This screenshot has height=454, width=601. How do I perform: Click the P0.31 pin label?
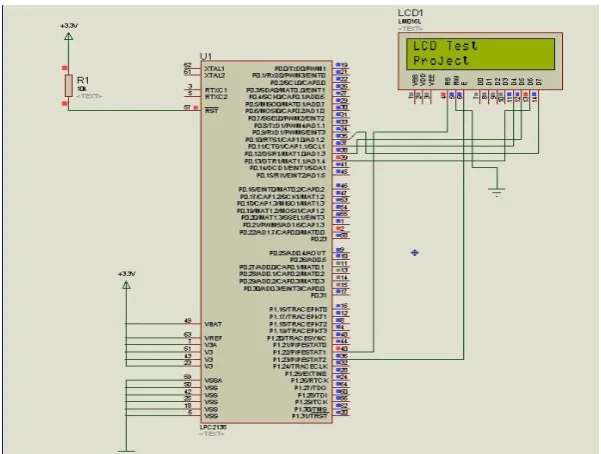click(x=319, y=296)
